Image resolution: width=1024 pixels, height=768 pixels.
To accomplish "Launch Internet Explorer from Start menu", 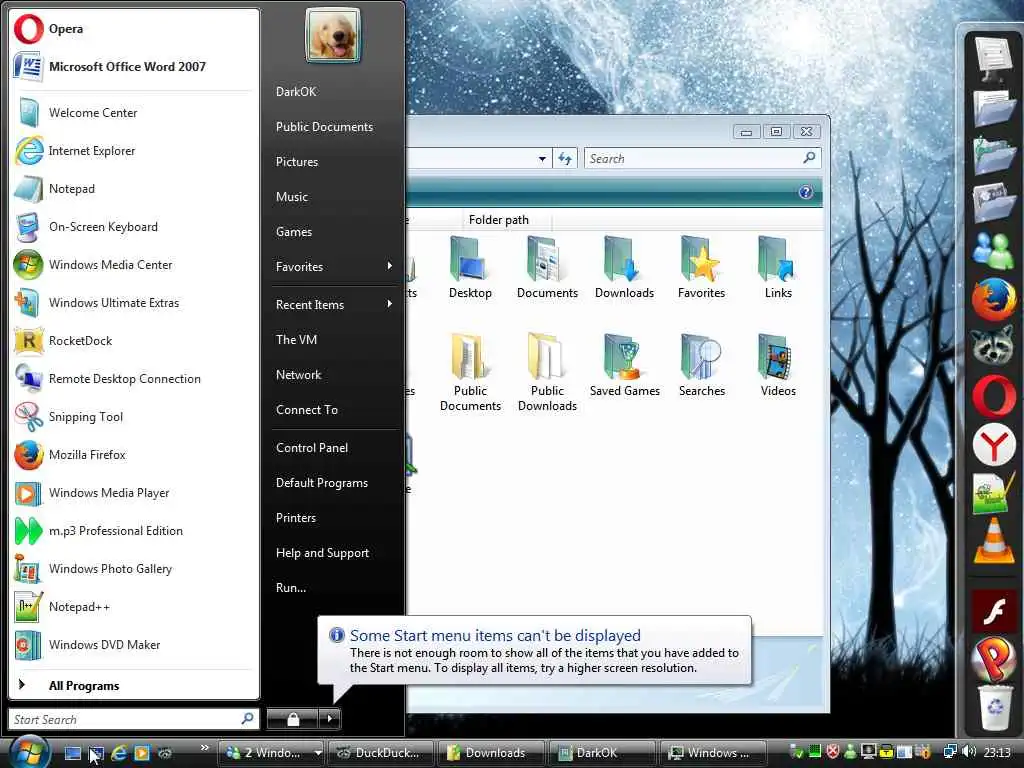I will [x=133, y=151].
